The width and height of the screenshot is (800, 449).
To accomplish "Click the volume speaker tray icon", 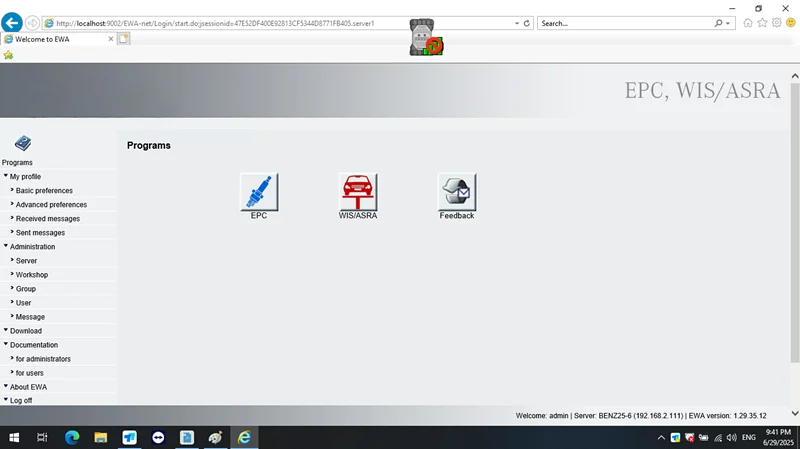I will point(732,438).
